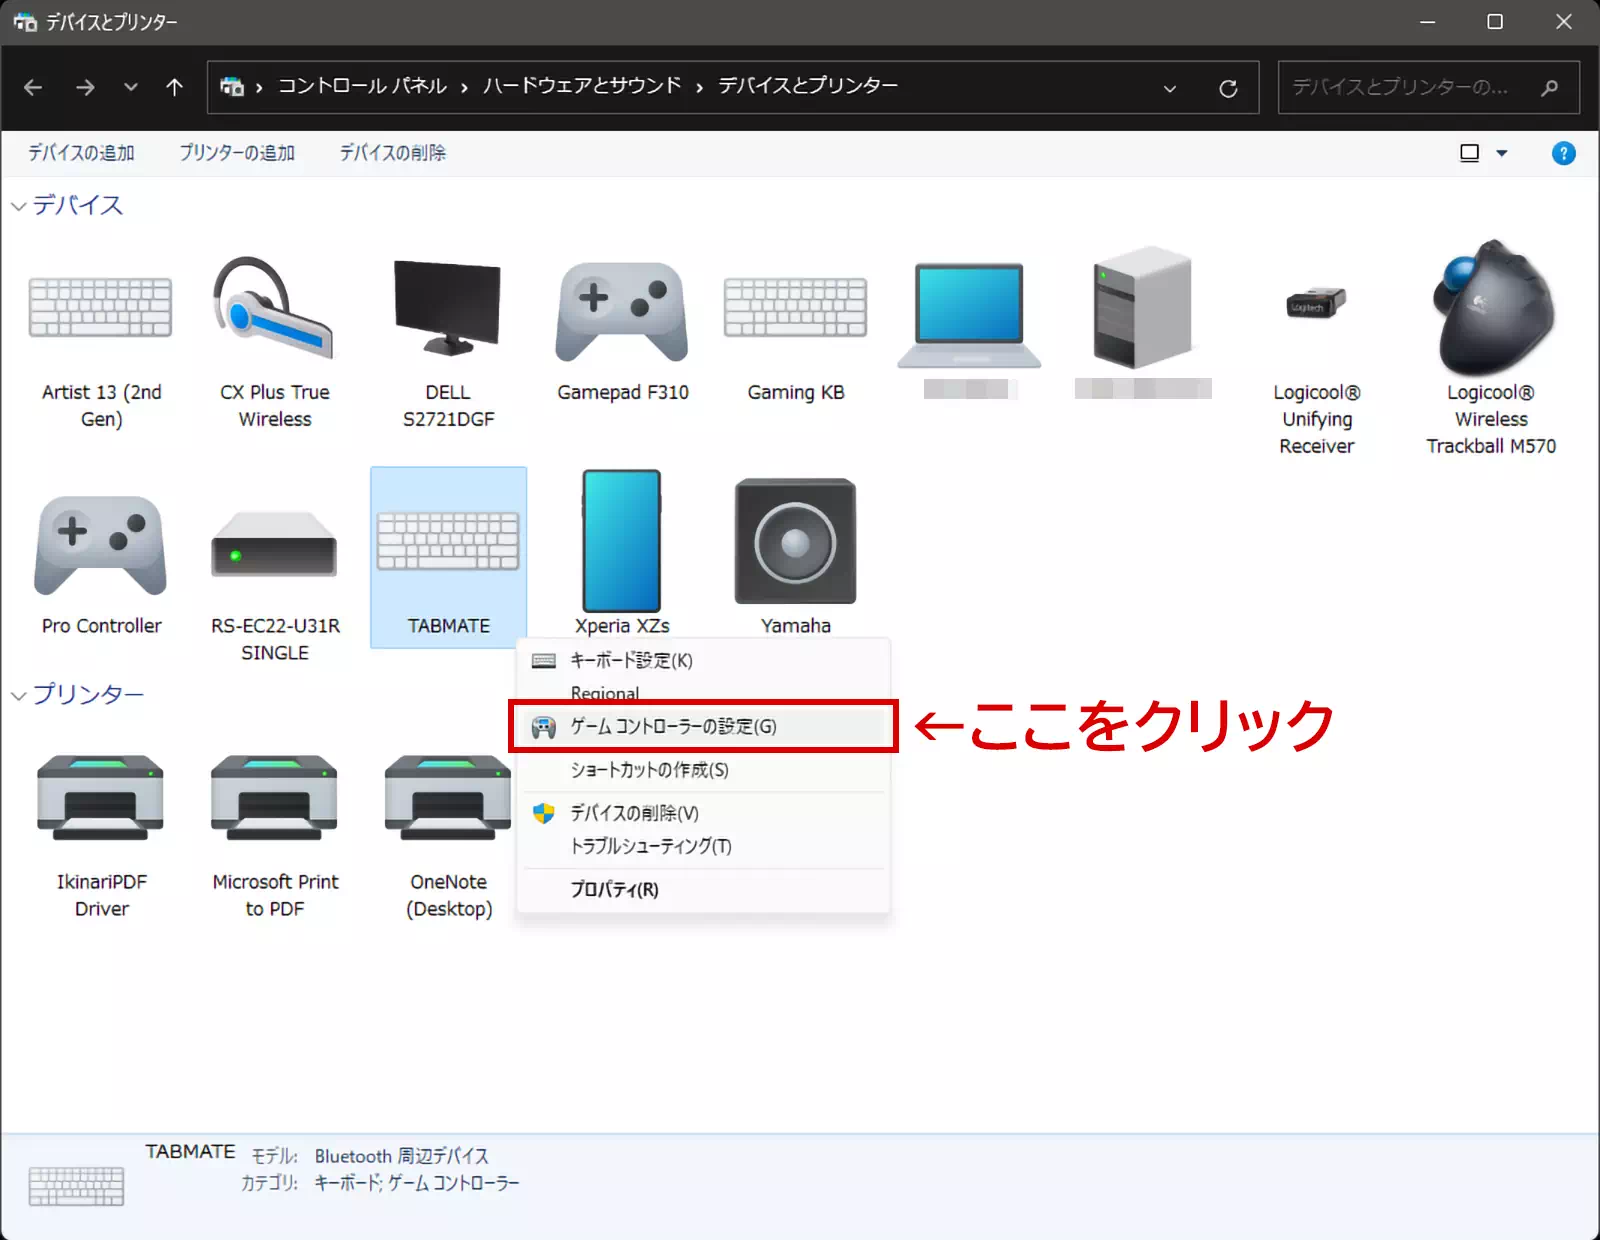Click the 'キーボード; ゲーム コントローラー' category text
Screen dimensions: 1600x1240
coord(417,1183)
